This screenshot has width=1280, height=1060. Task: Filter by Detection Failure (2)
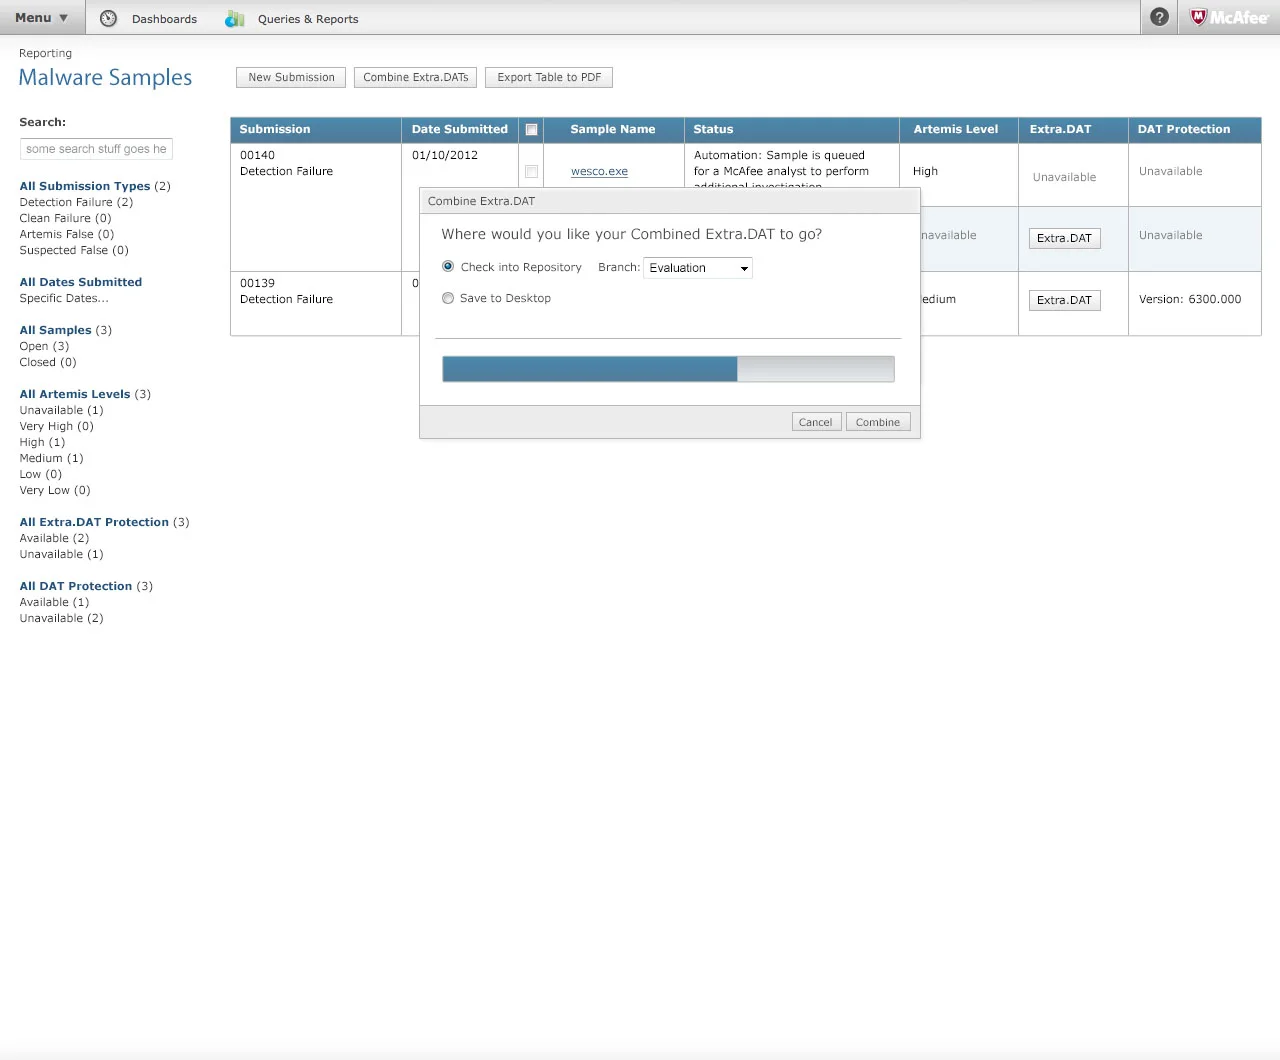76,202
